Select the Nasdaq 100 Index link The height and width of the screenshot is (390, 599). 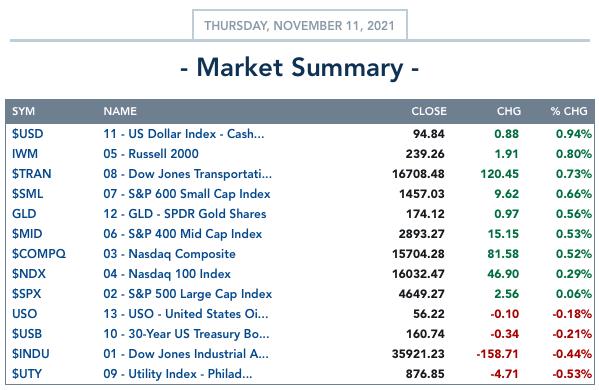pos(167,274)
